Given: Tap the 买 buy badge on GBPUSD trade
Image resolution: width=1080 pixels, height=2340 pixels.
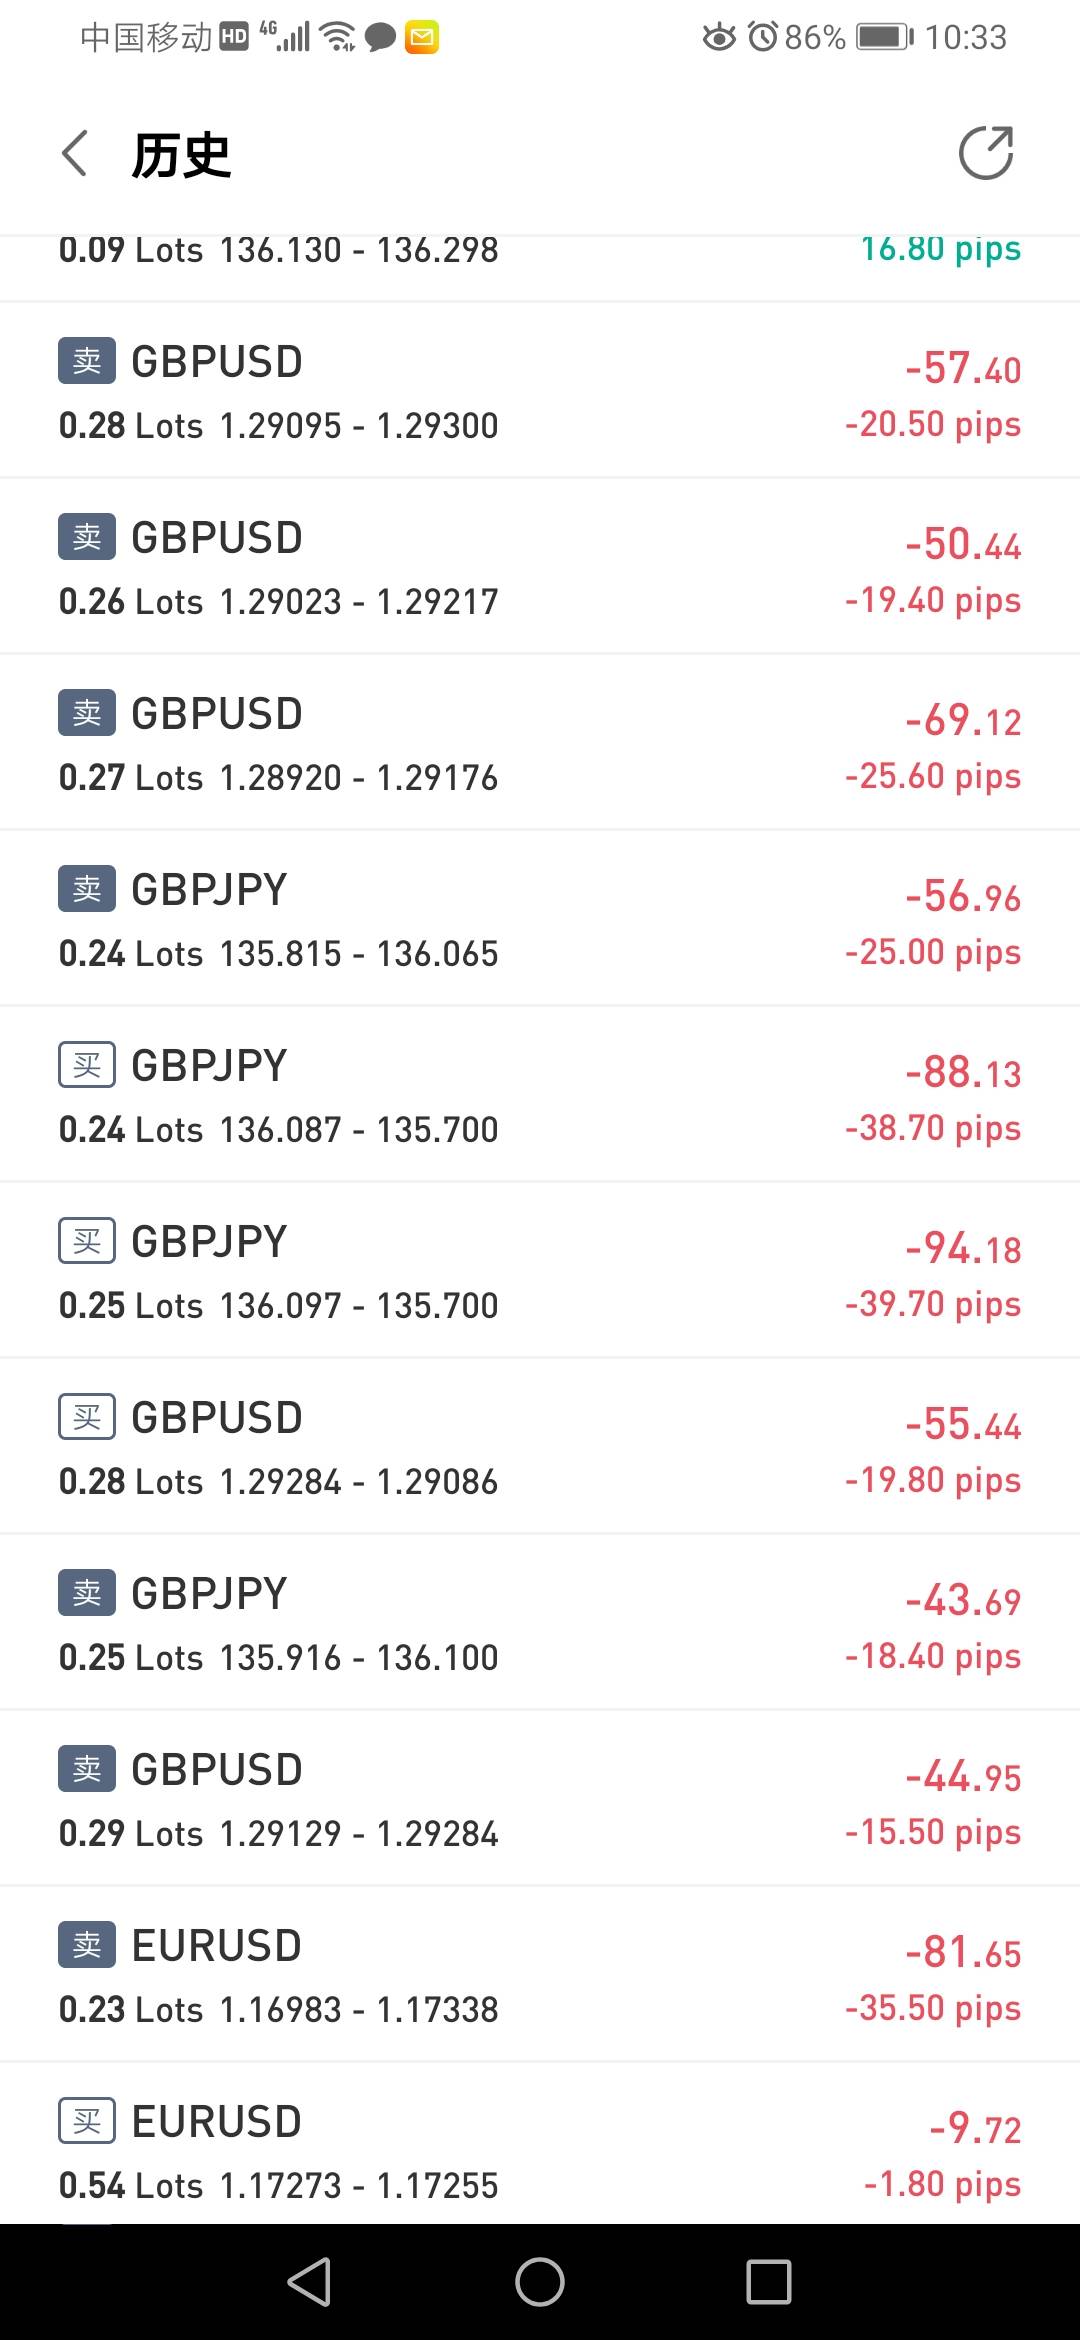Looking at the screenshot, I should tap(87, 1417).
